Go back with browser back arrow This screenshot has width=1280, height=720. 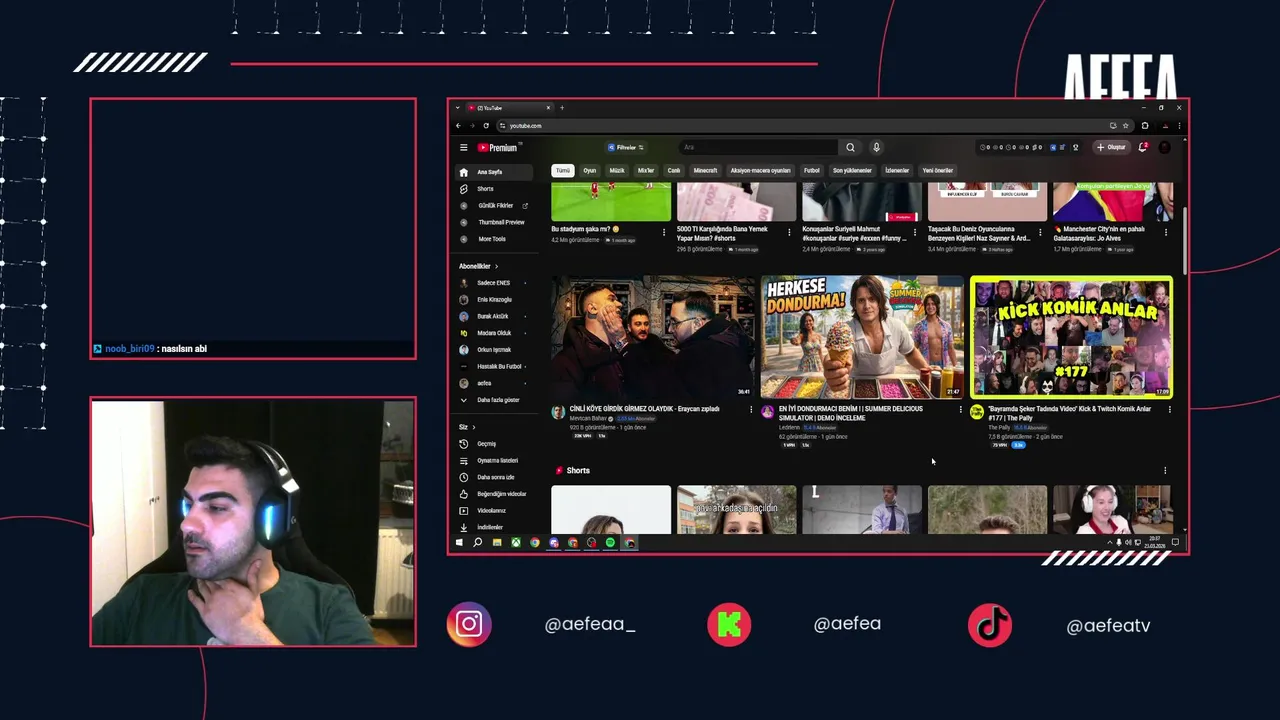point(458,126)
